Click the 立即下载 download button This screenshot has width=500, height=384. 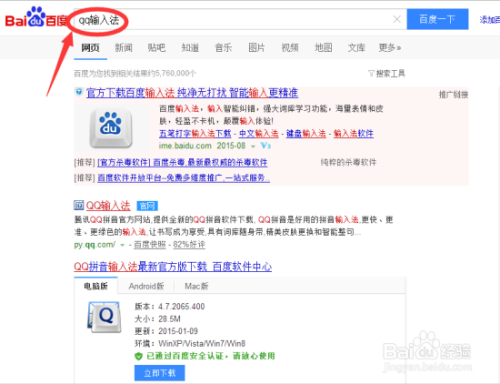[159, 373]
